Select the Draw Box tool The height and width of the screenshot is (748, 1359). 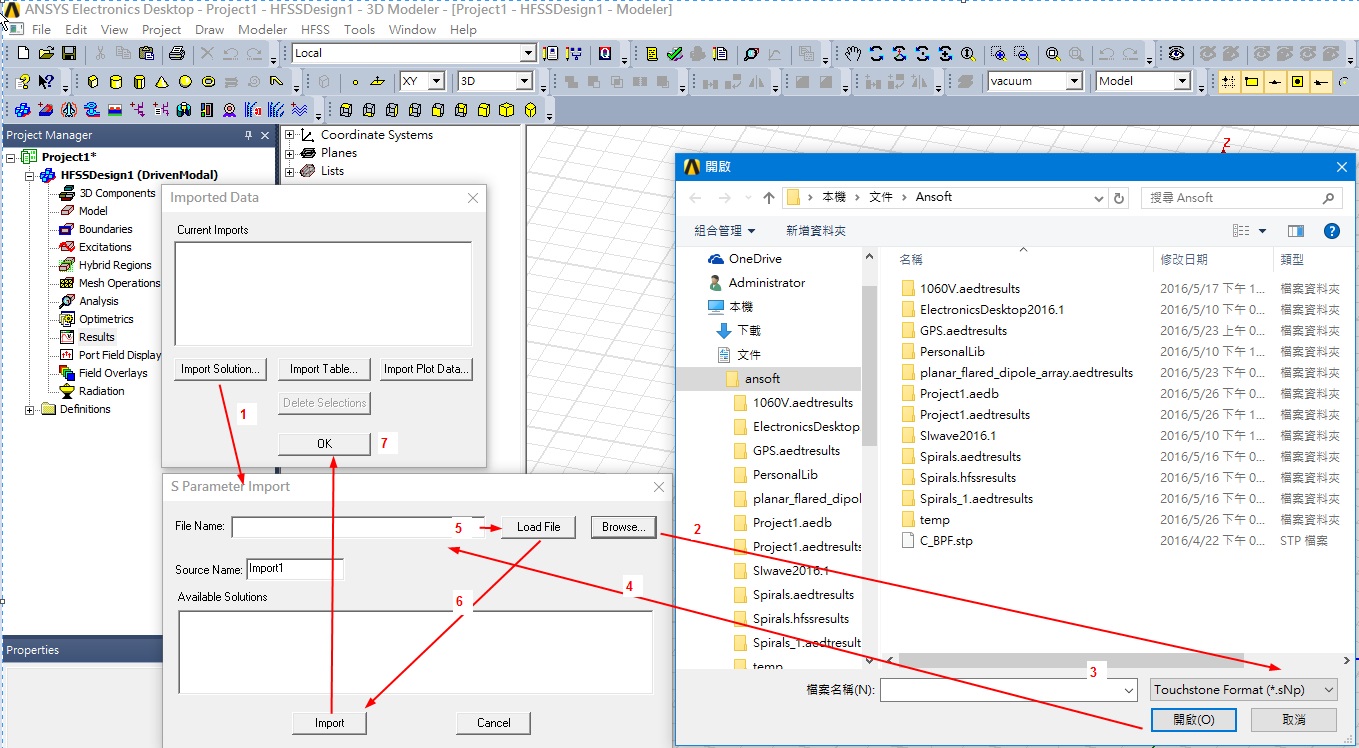[94, 81]
